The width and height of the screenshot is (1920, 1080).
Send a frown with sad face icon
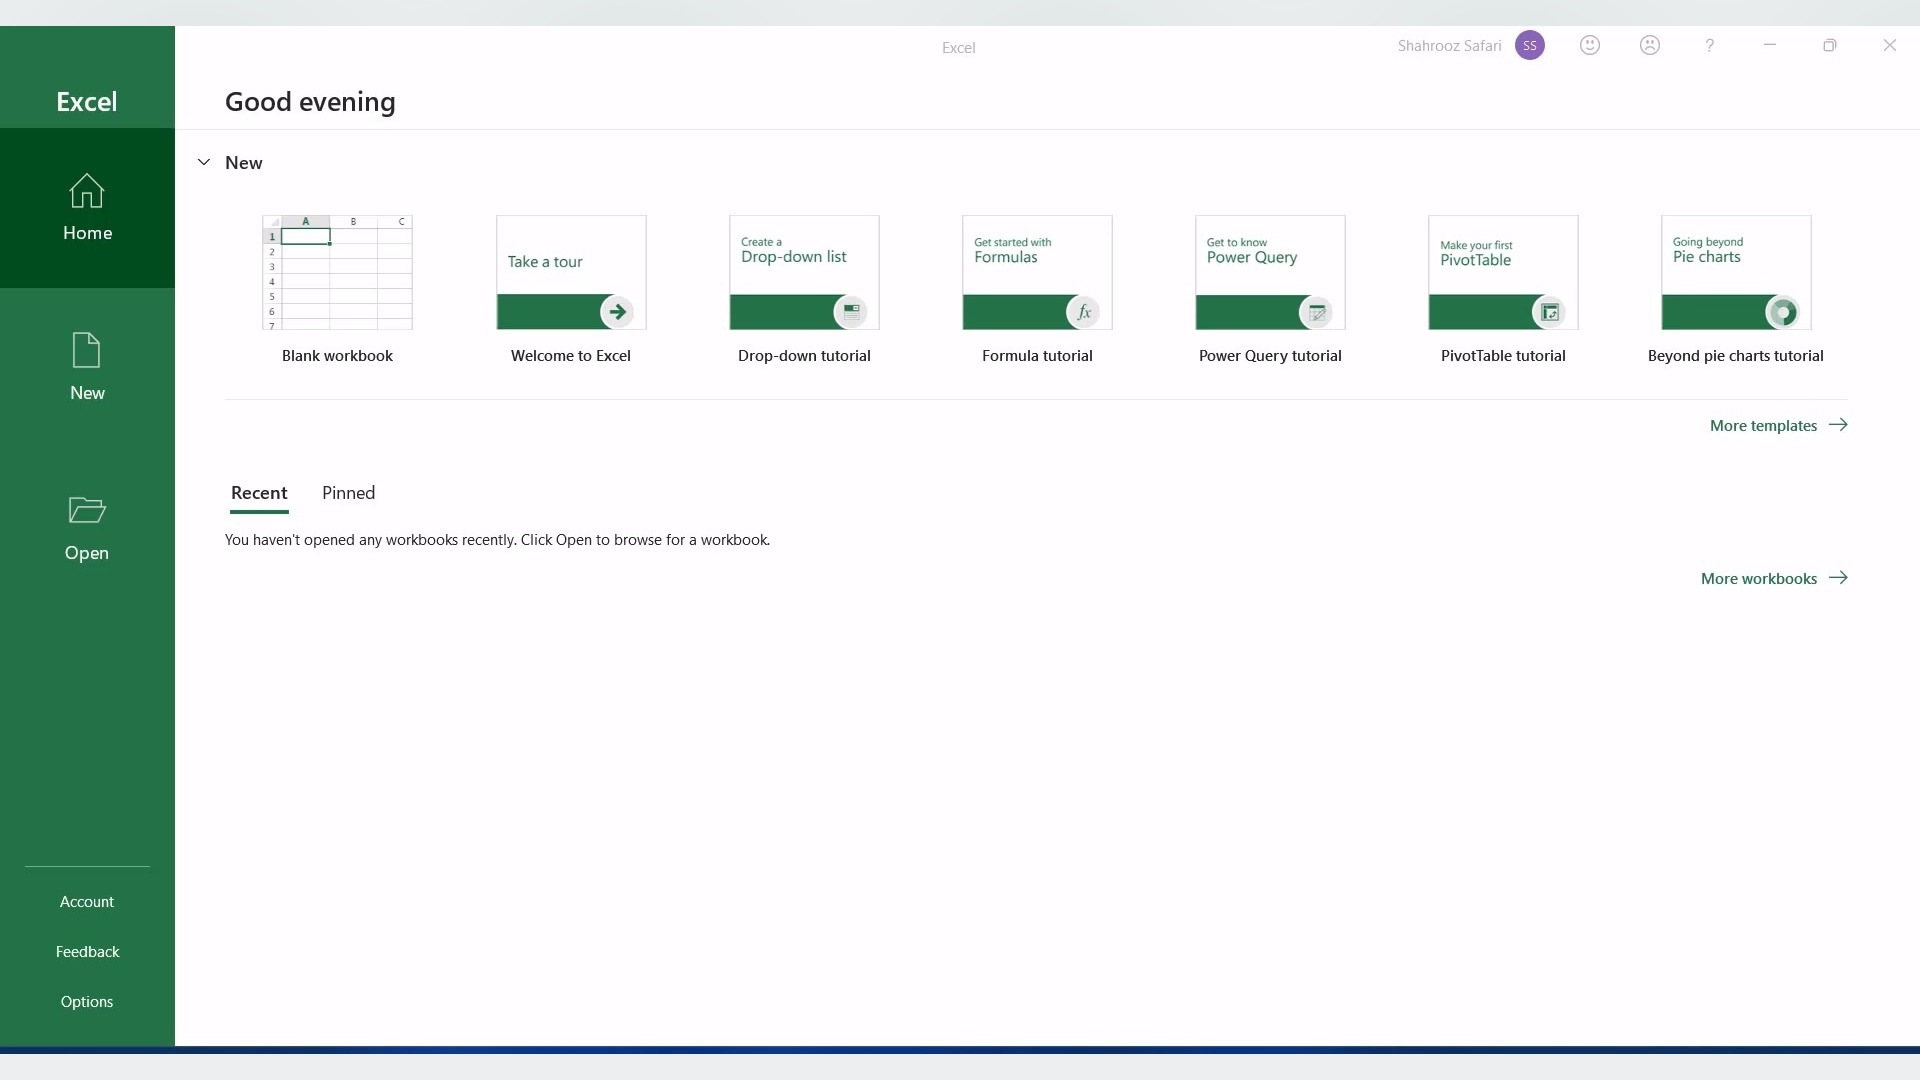click(x=1650, y=45)
